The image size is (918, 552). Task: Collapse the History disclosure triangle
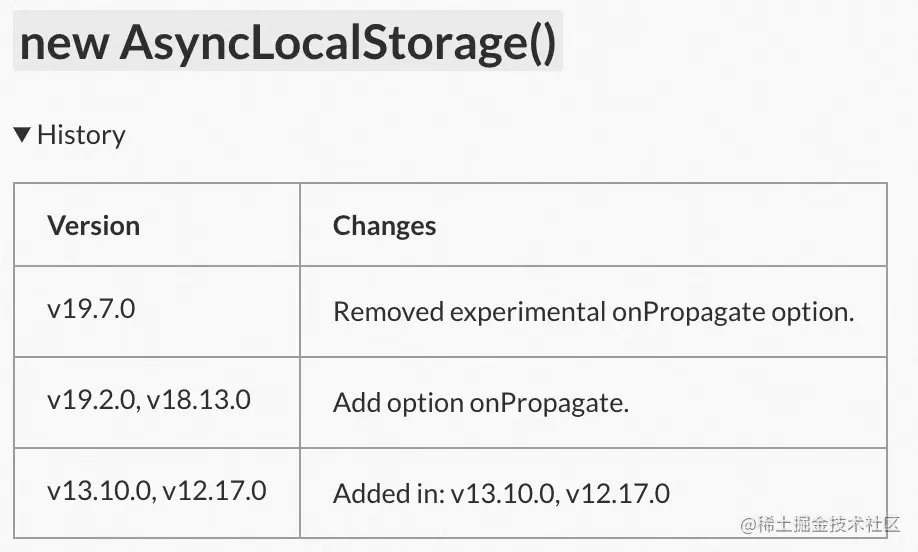(x=22, y=135)
